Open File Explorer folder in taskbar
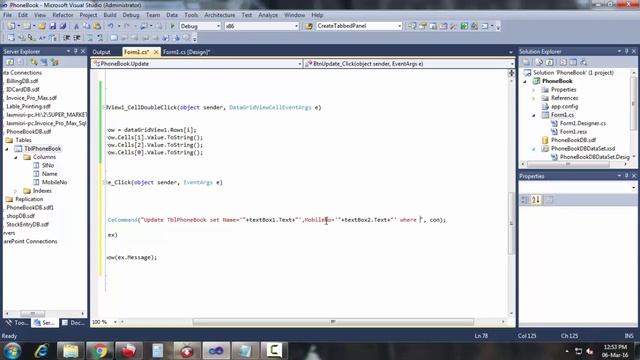Screen dimensions: 640x360 pyautogui.click(x=70, y=351)
